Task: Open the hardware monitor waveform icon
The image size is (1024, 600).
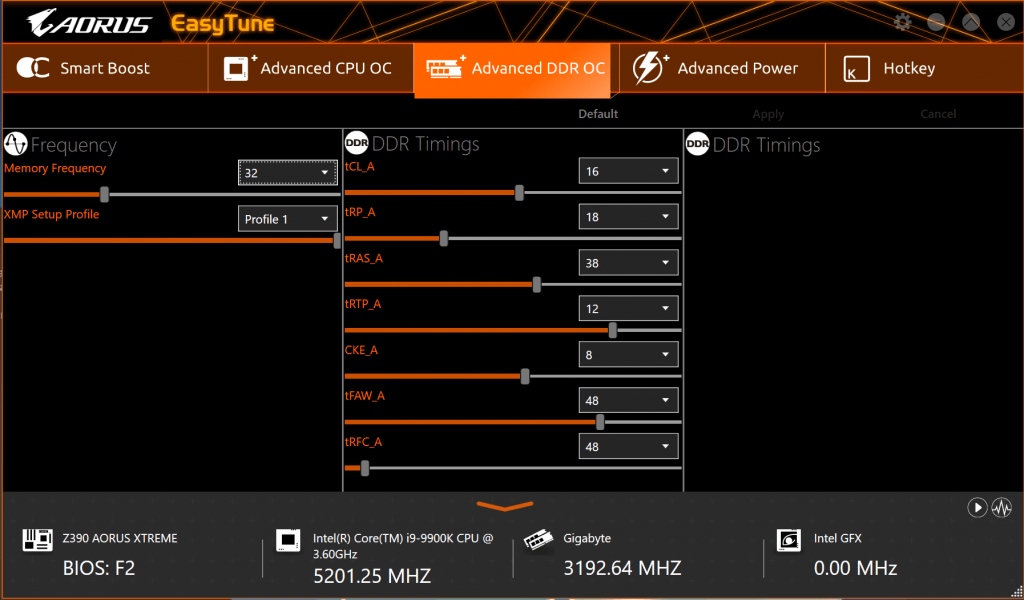Action: click(x=1002, y=507)
